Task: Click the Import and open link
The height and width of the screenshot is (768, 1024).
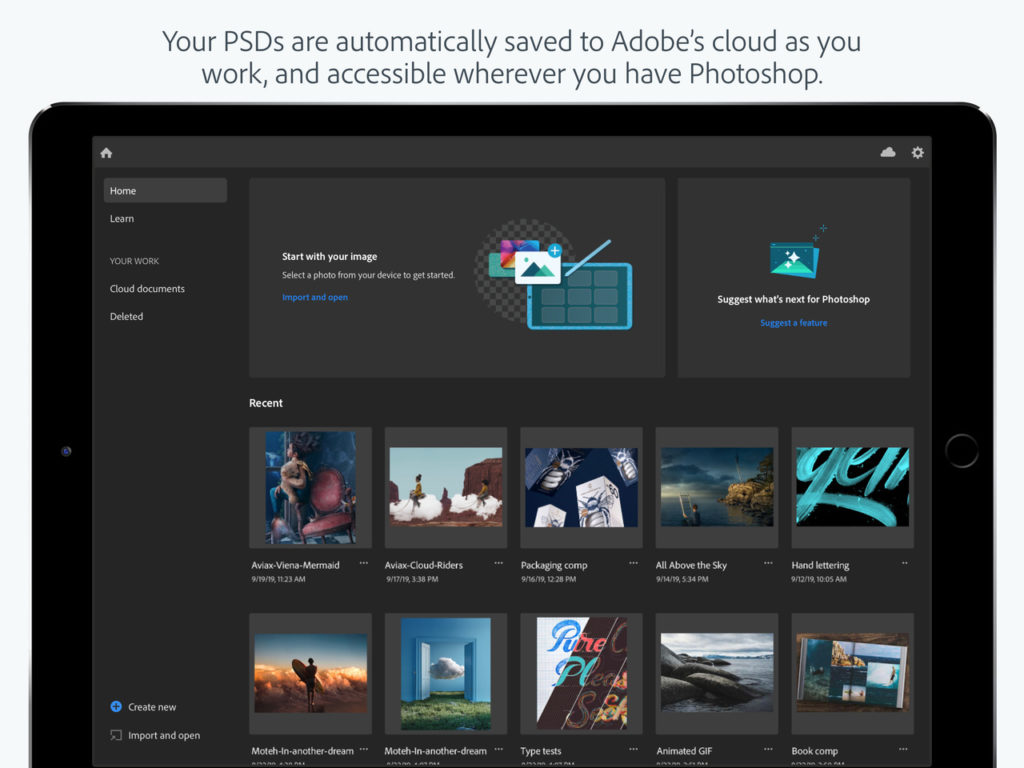Action: click(315, 297)
